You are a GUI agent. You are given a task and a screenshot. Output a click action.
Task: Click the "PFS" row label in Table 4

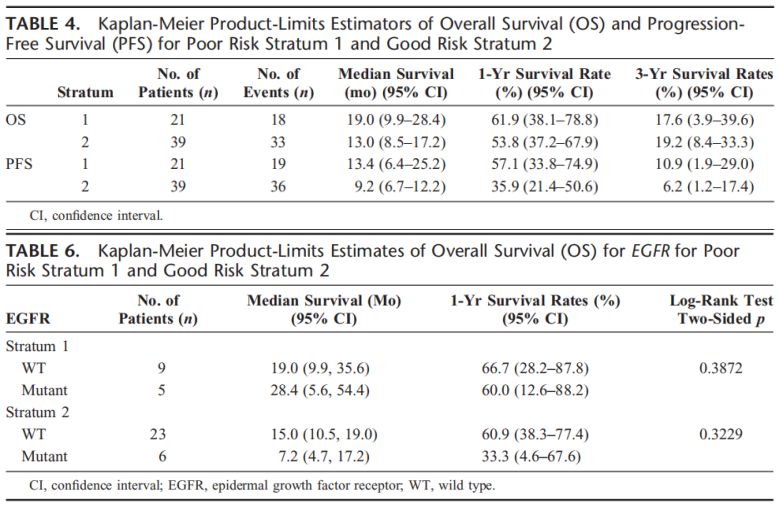pyautogui.click(x=20, y=162)
